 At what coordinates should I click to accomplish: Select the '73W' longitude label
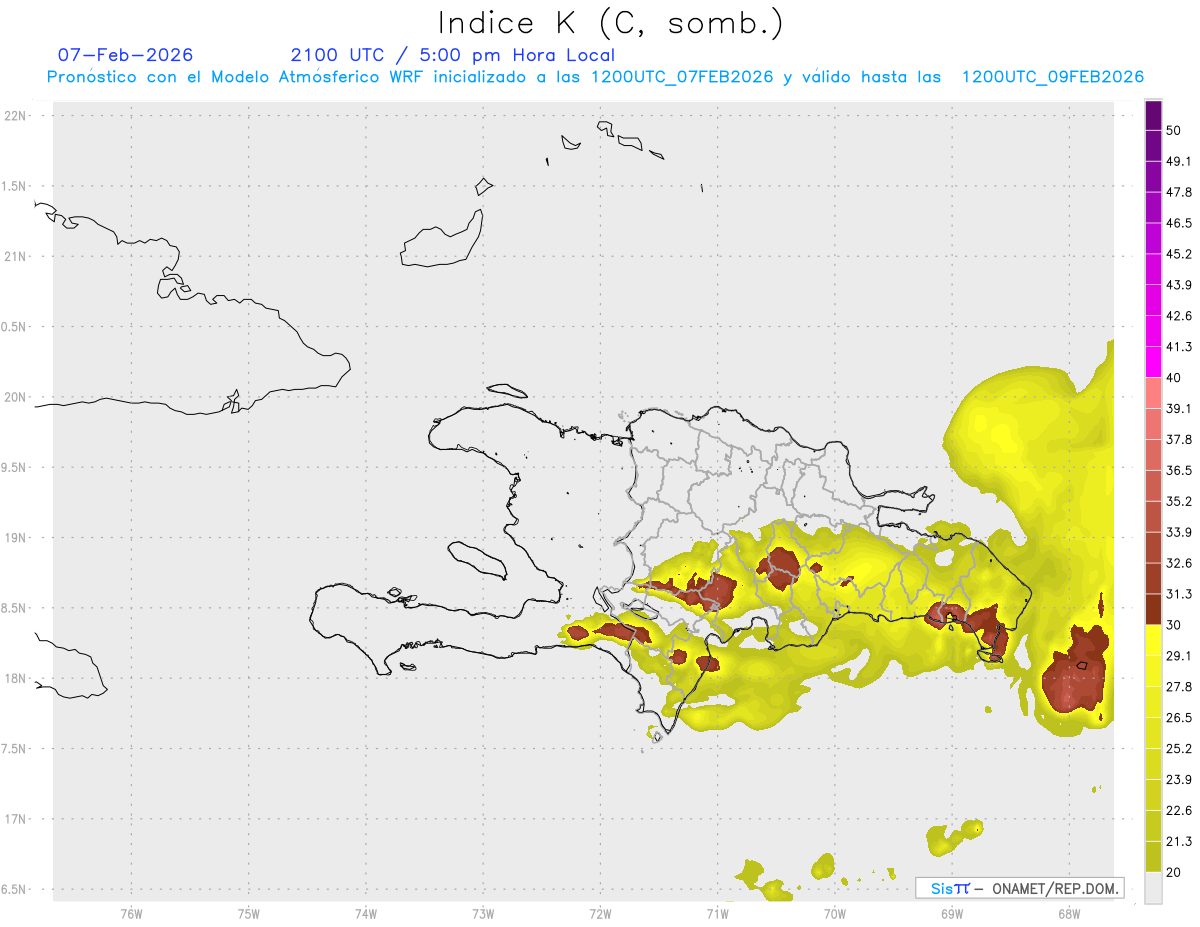pos(483,913)
